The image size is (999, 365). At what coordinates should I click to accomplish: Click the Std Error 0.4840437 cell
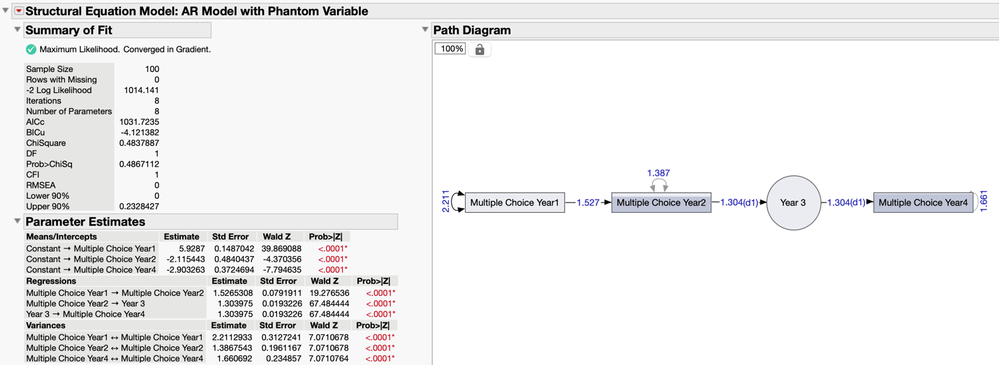[x=234, y=259]
